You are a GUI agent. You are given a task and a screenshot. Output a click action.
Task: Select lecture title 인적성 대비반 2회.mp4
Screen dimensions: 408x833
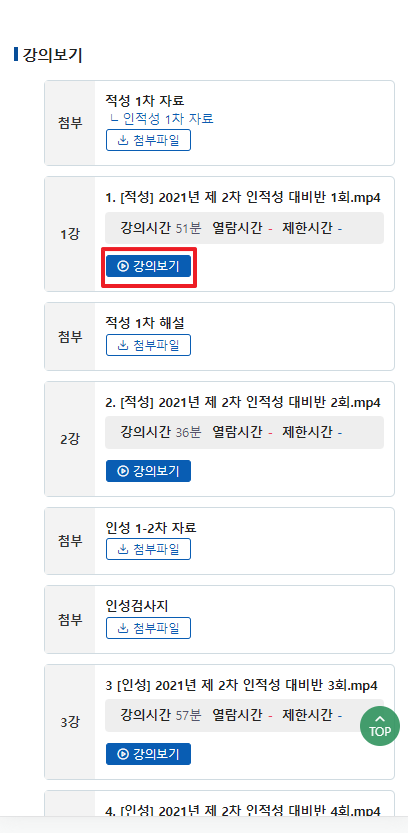pyautogui.click(x=243, y=402)
